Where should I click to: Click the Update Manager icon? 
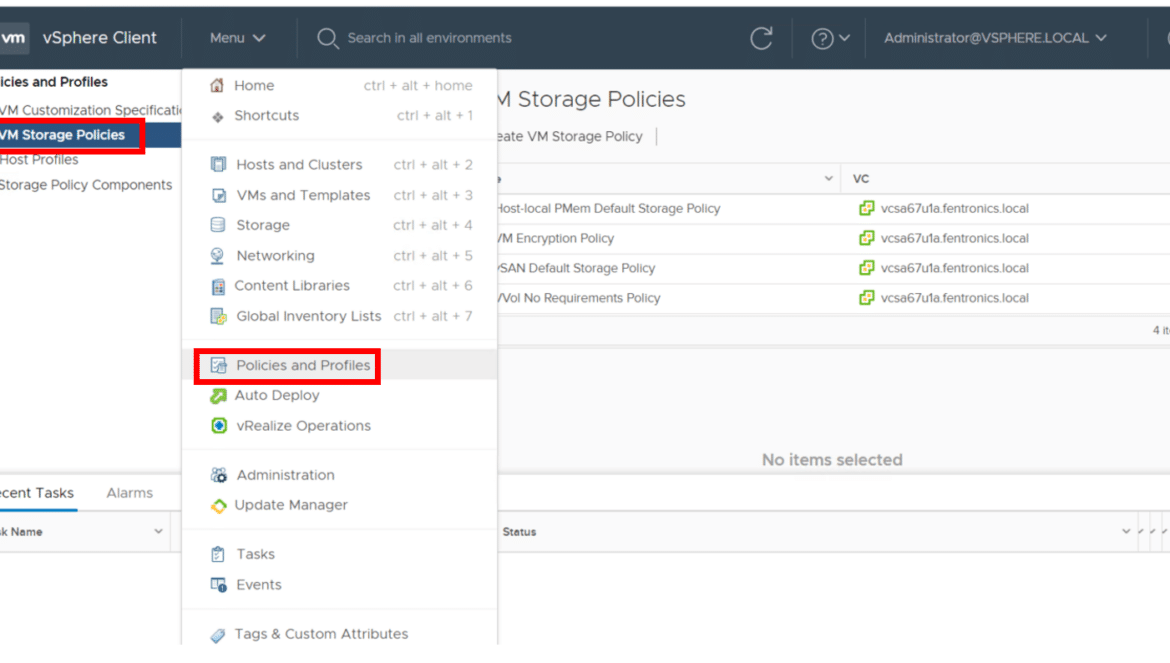[x=218, y=506]
